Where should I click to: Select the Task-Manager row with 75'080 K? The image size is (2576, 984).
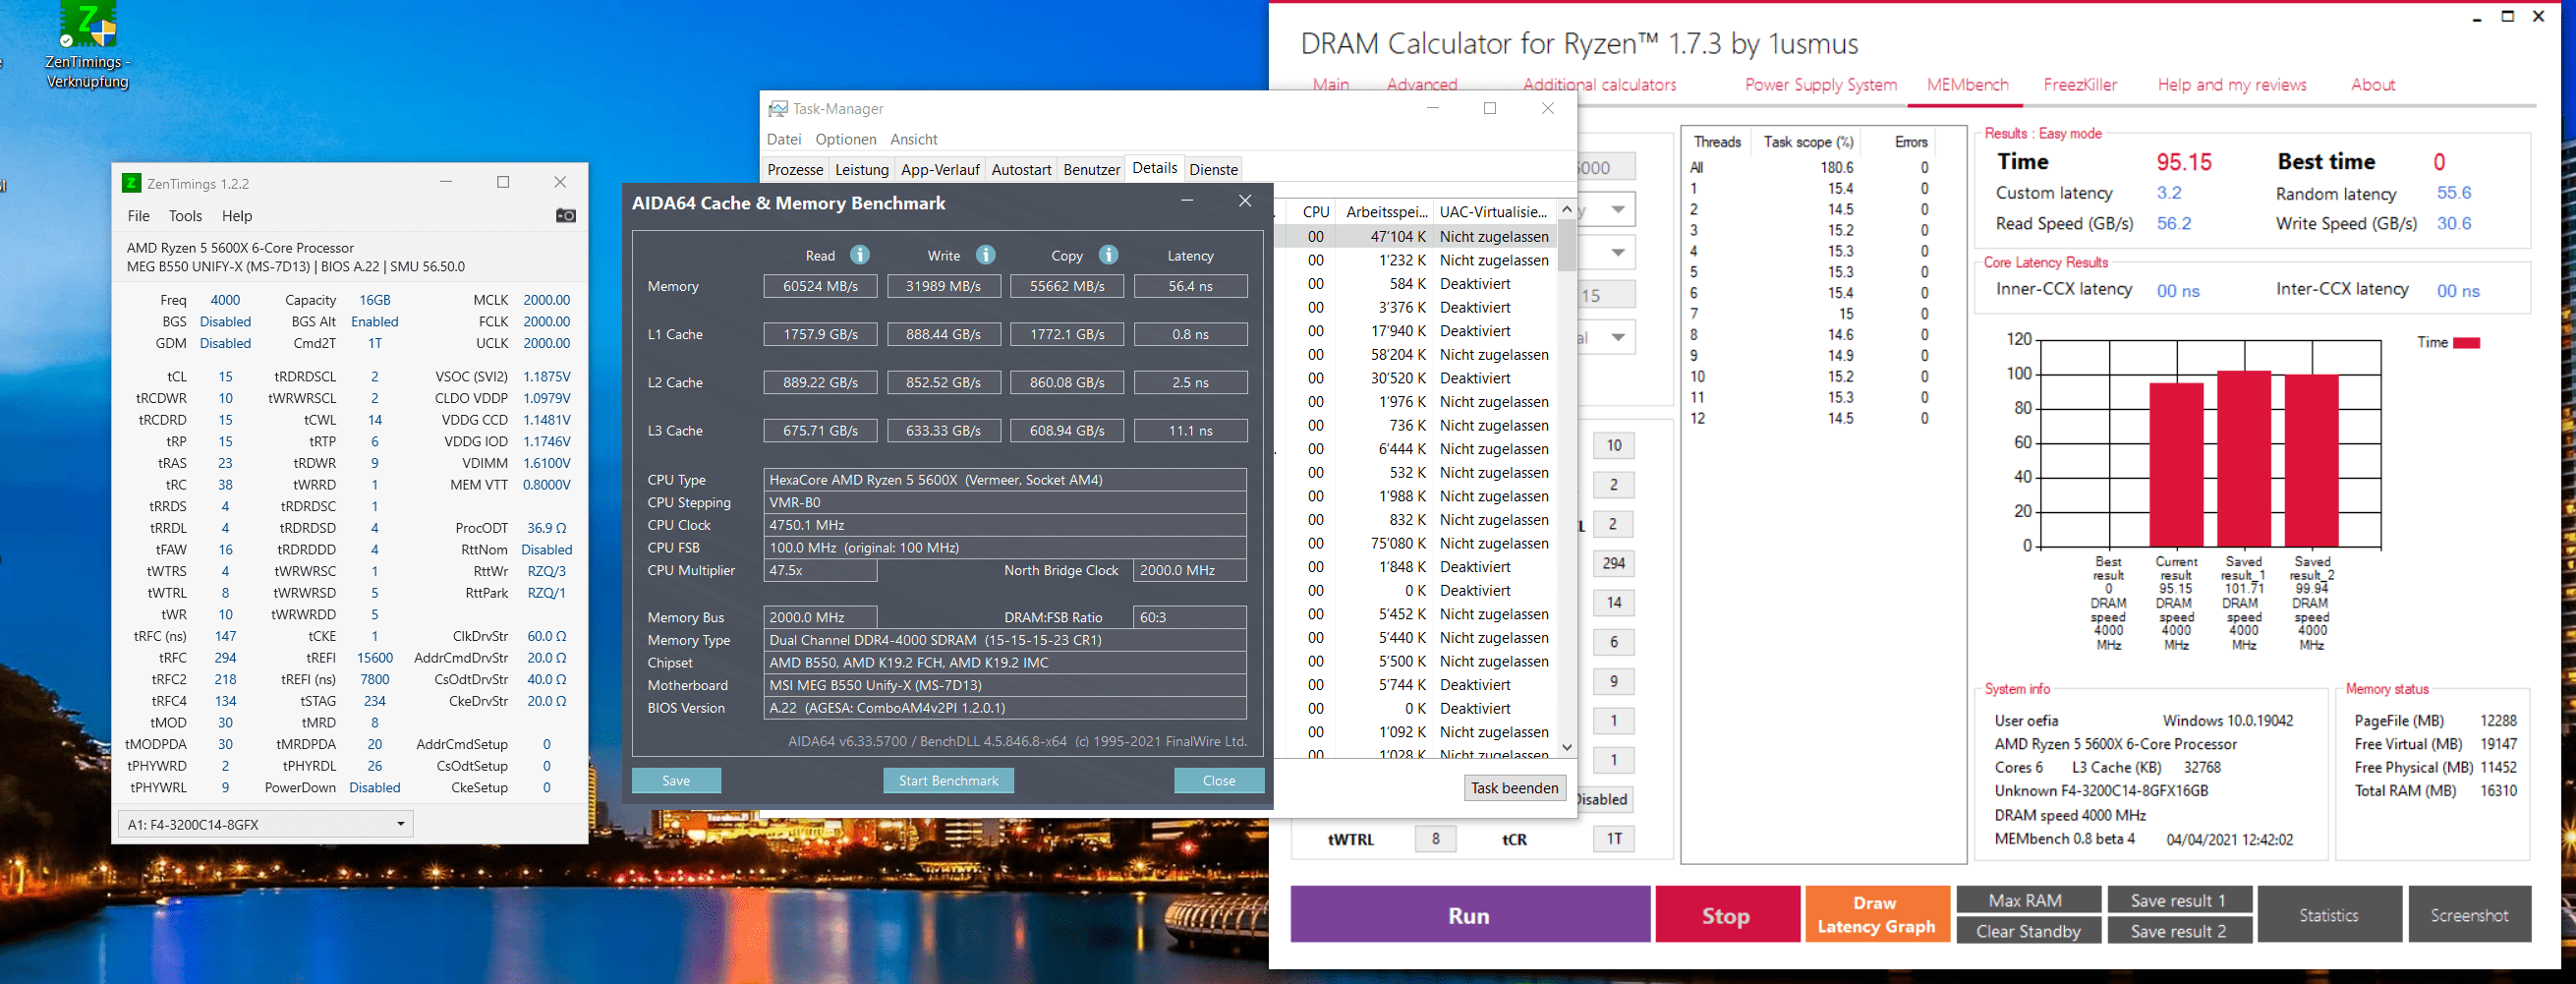(1416, 544)
